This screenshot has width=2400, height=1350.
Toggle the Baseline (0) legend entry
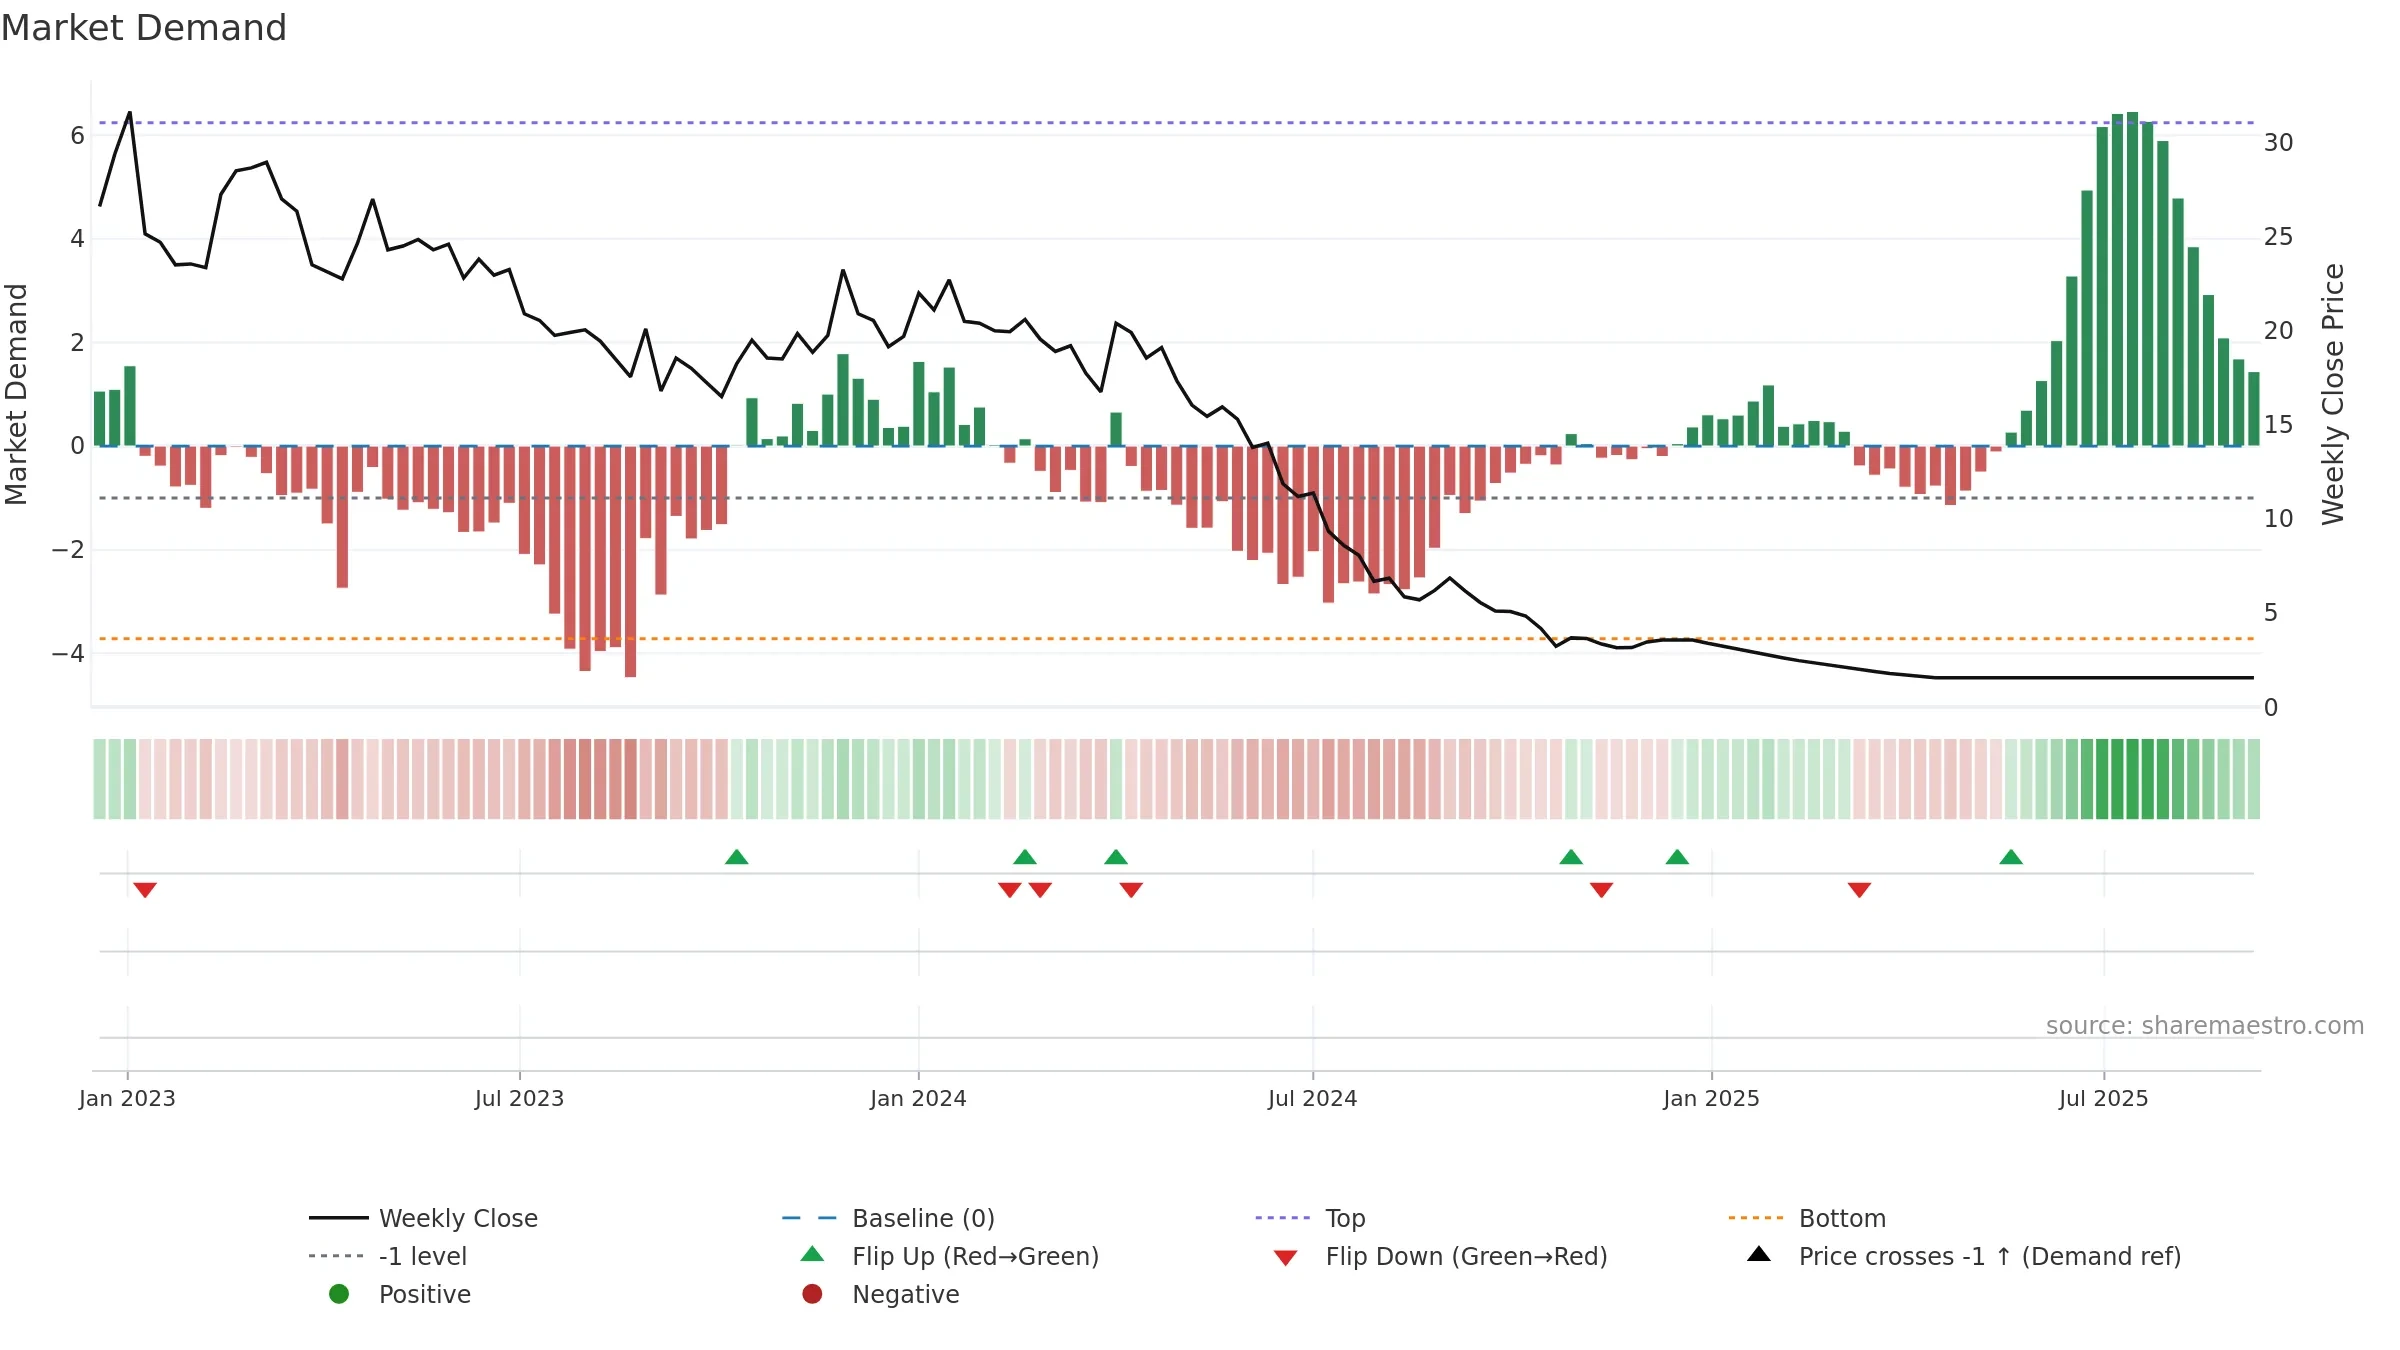click(x=888, y=1218)
